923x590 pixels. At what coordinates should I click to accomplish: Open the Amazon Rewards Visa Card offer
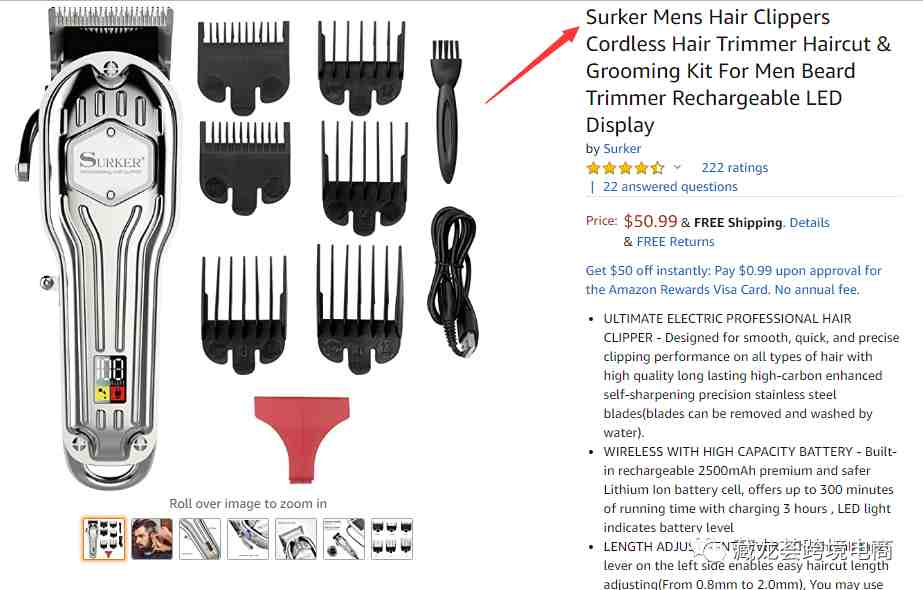733,280
